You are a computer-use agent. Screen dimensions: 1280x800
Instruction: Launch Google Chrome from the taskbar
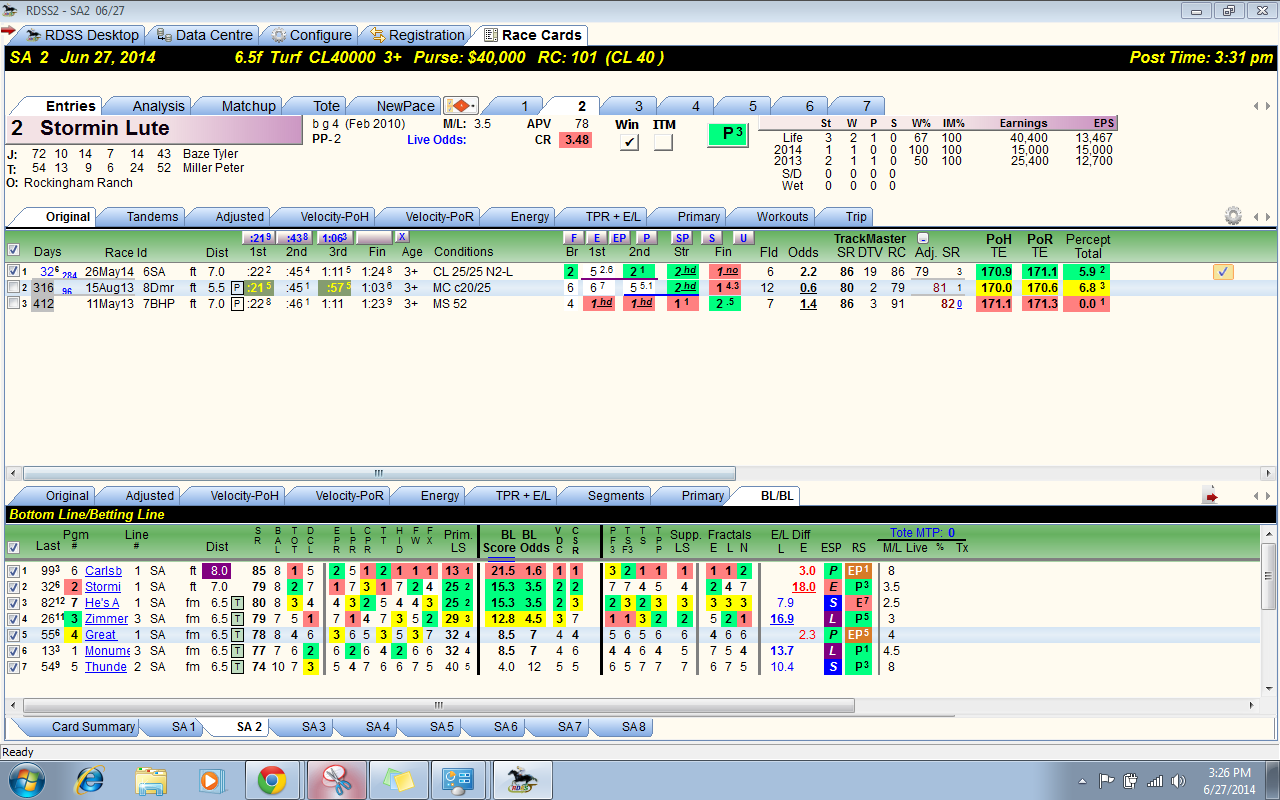[271, 780]
